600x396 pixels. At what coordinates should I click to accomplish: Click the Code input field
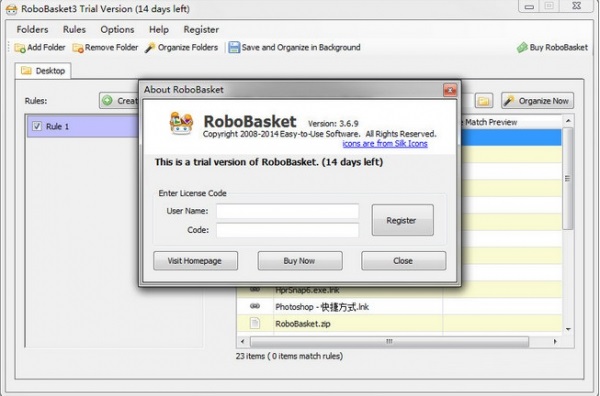pos(287,230)
